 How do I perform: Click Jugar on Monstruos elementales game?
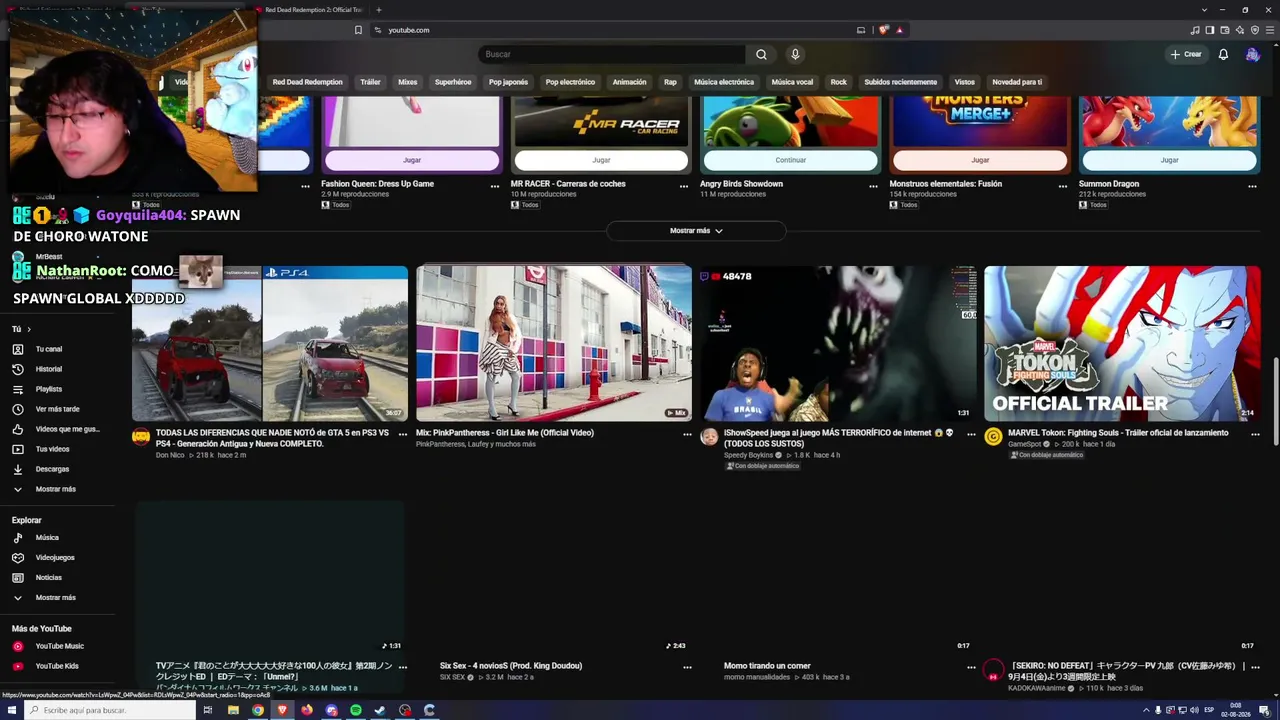[980, 160]
